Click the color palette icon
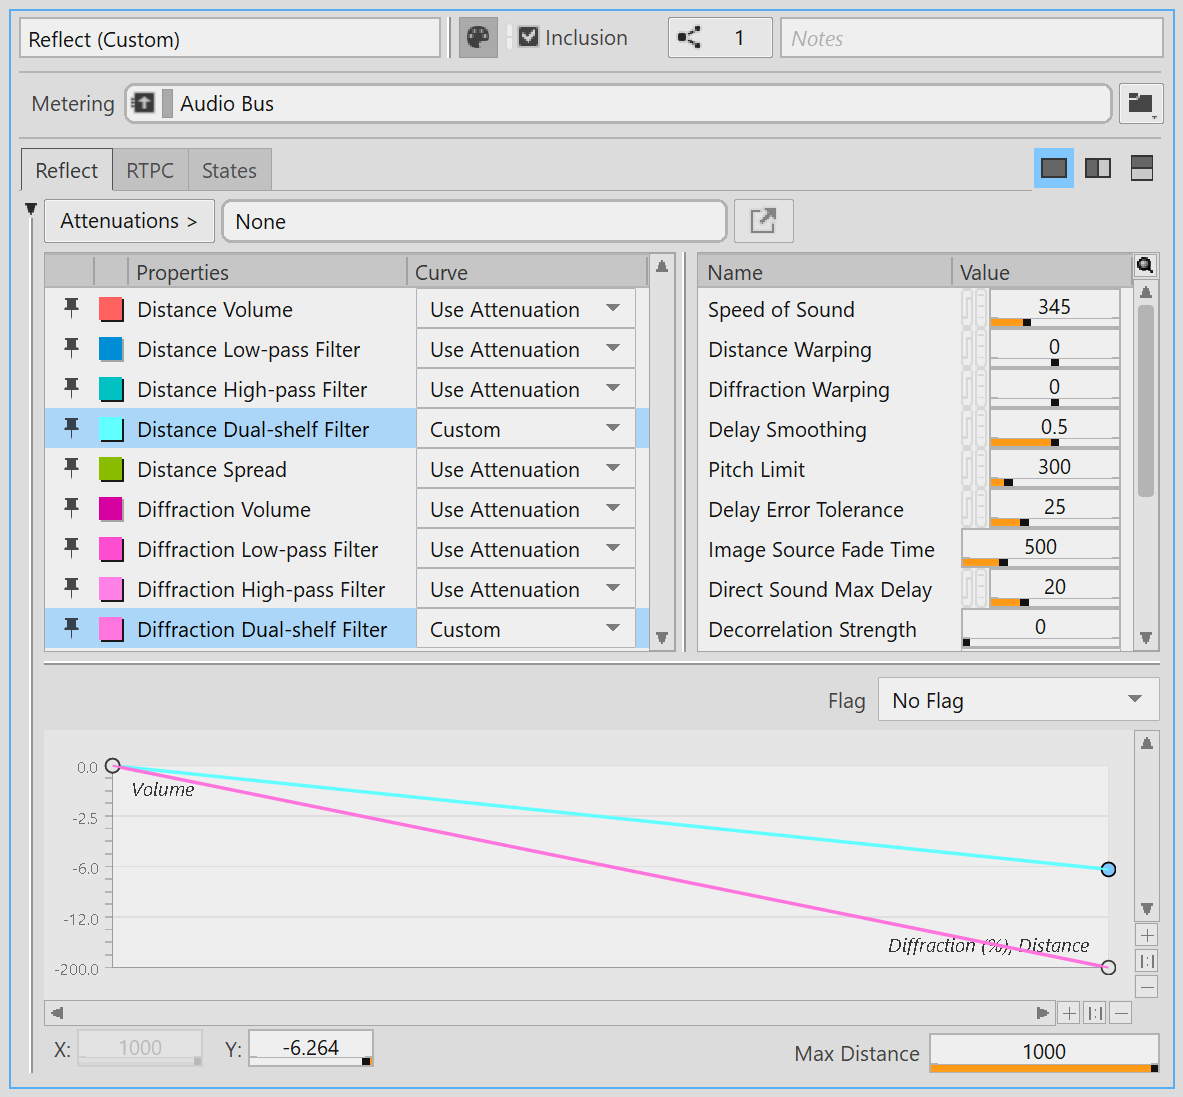Image resolution: width=1183 pixels, height=1097 pixels. pyautogui.click(x=478, y=38)
